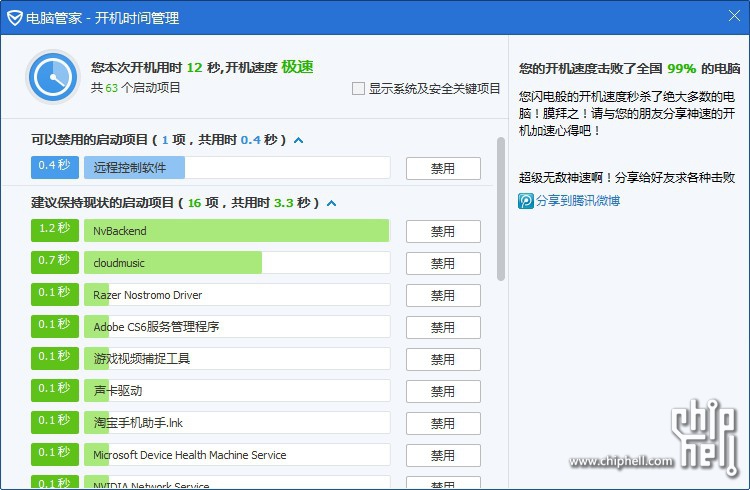This screenshot has width=750, height=490.
Task: Select the 声卡驱动 row
Action: click(237, 391)
